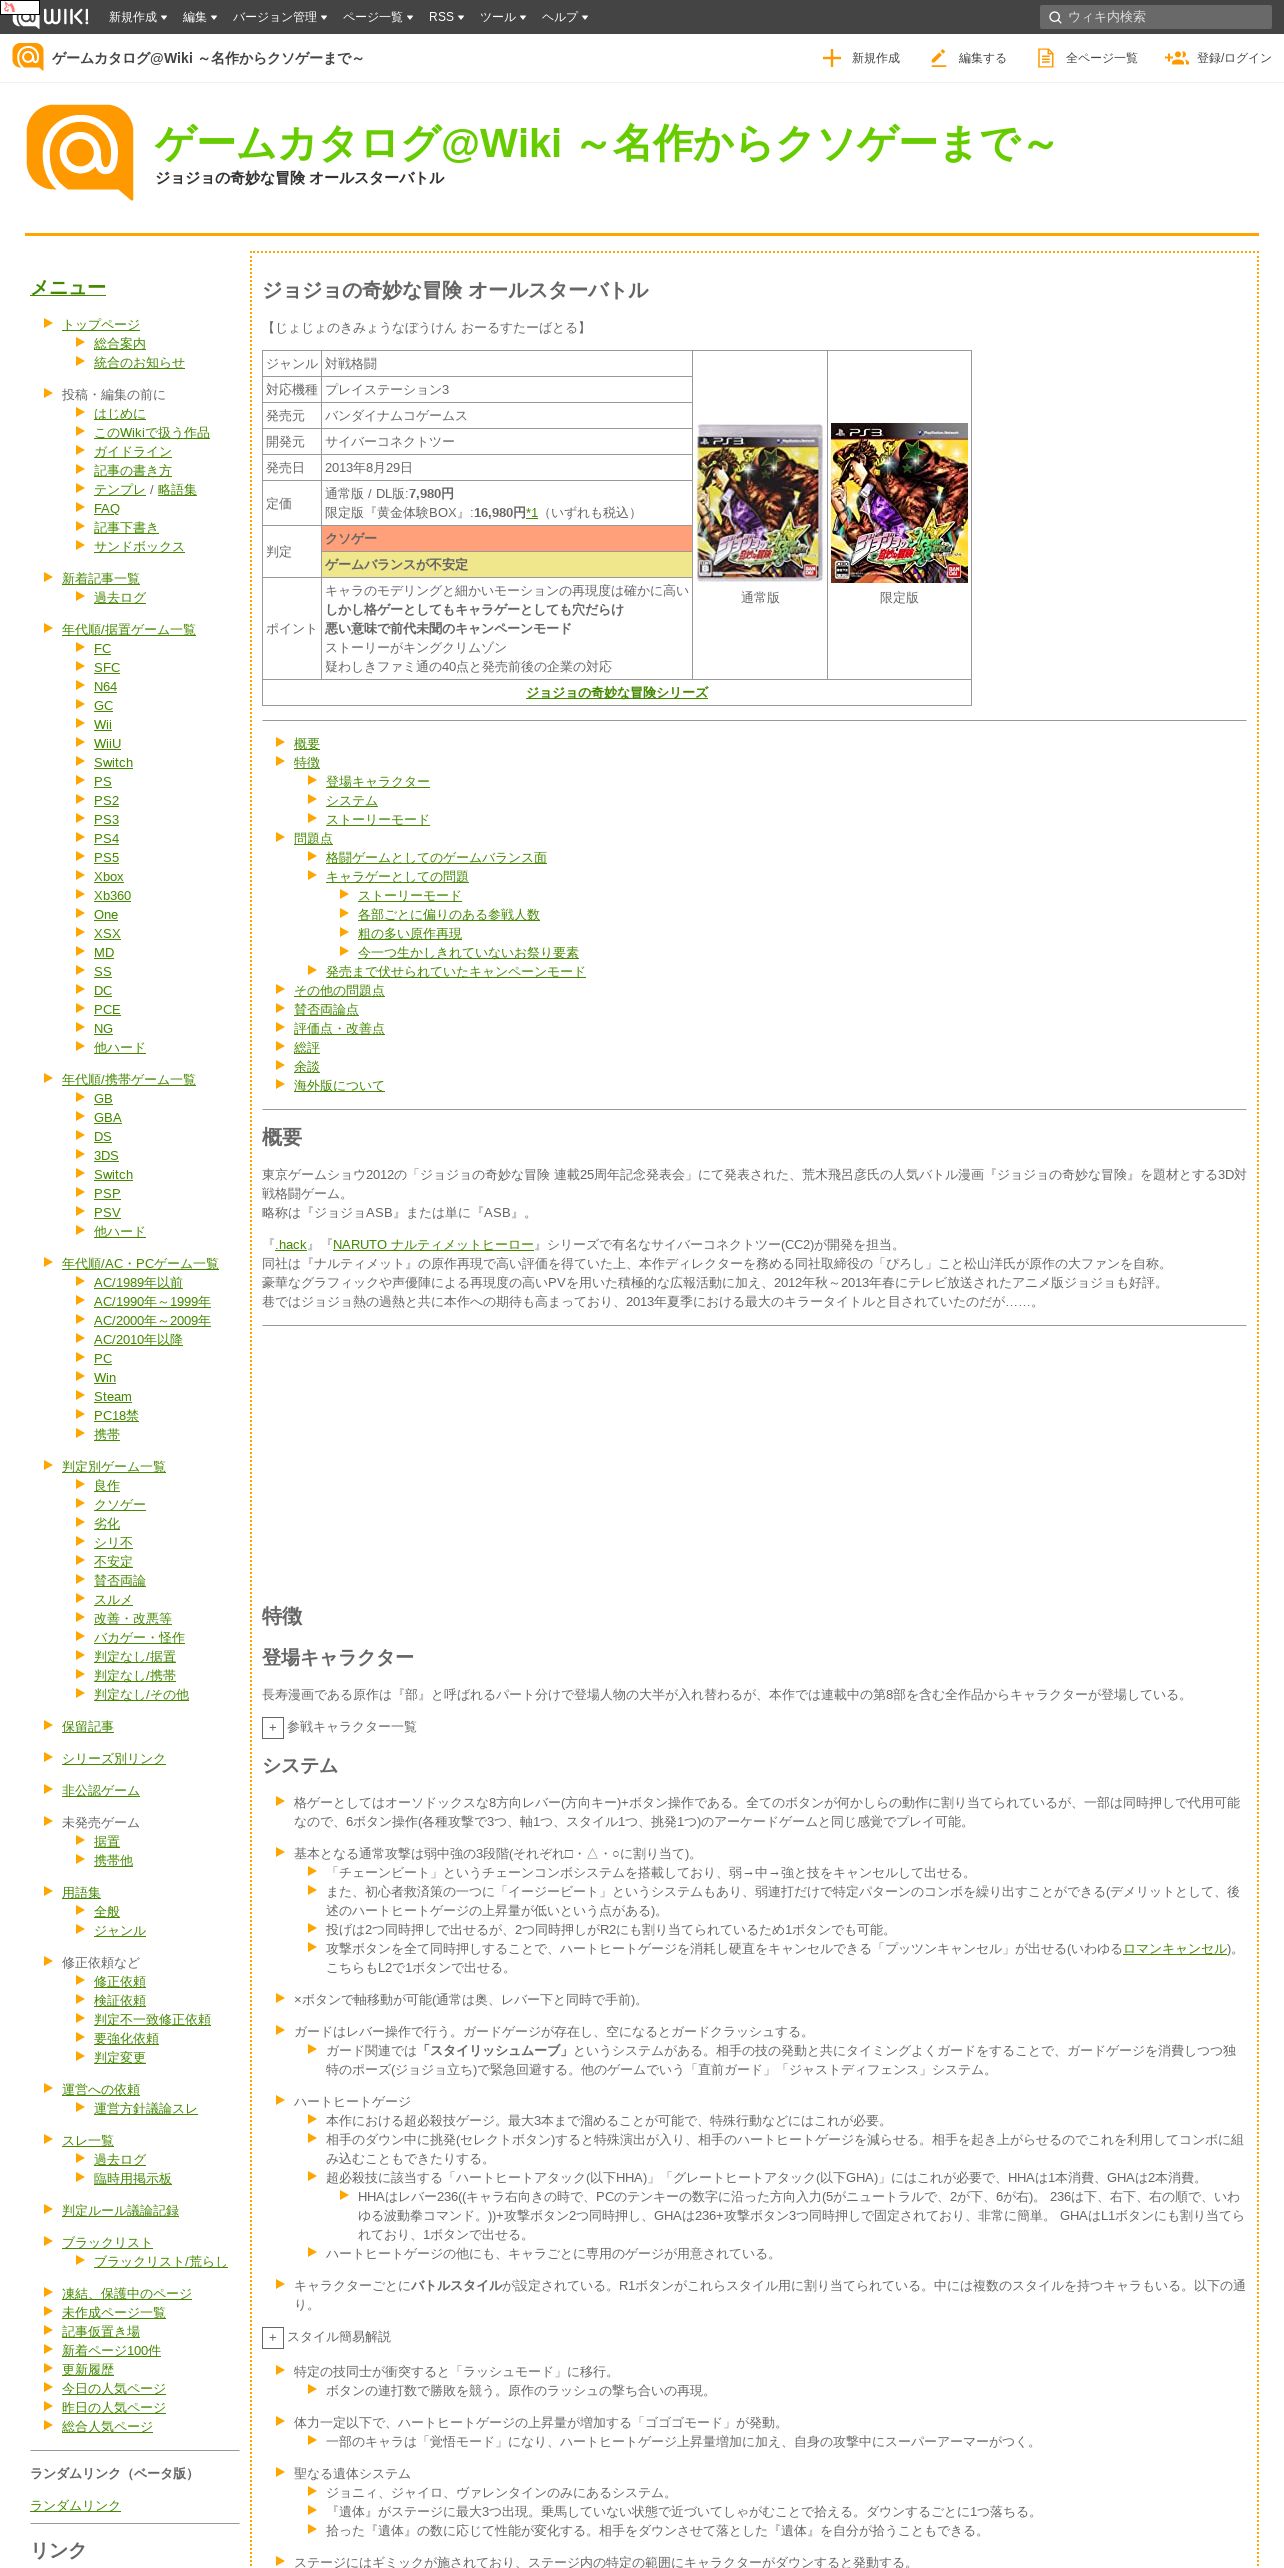The width and height of the screenshot is (1284, 2568).
Task: Open the ページ一覧 dropdown menu
Action: click(378, 17)
